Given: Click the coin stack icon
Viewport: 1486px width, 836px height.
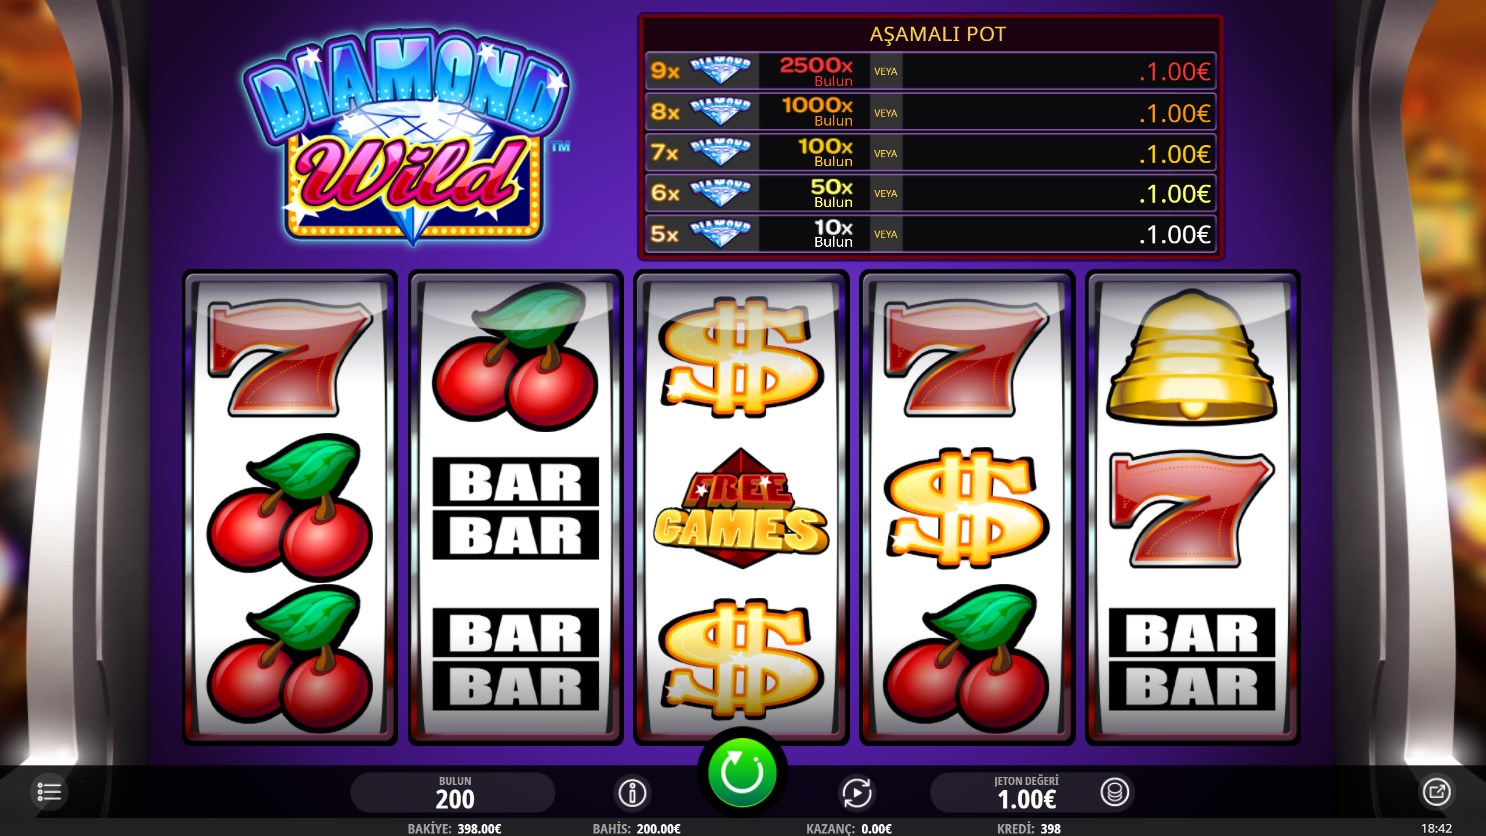Looking at the screenshot, I should [x=1114, y=793].
